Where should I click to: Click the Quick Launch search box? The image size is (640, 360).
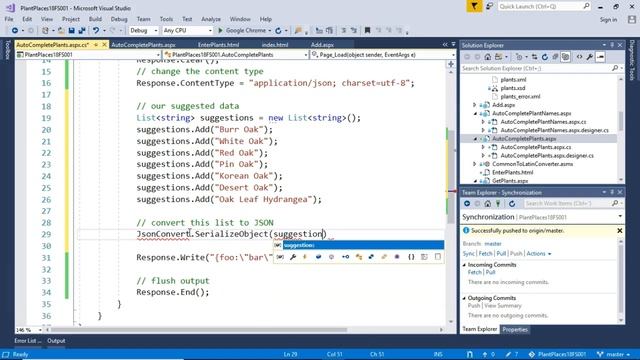pos(544,7)
